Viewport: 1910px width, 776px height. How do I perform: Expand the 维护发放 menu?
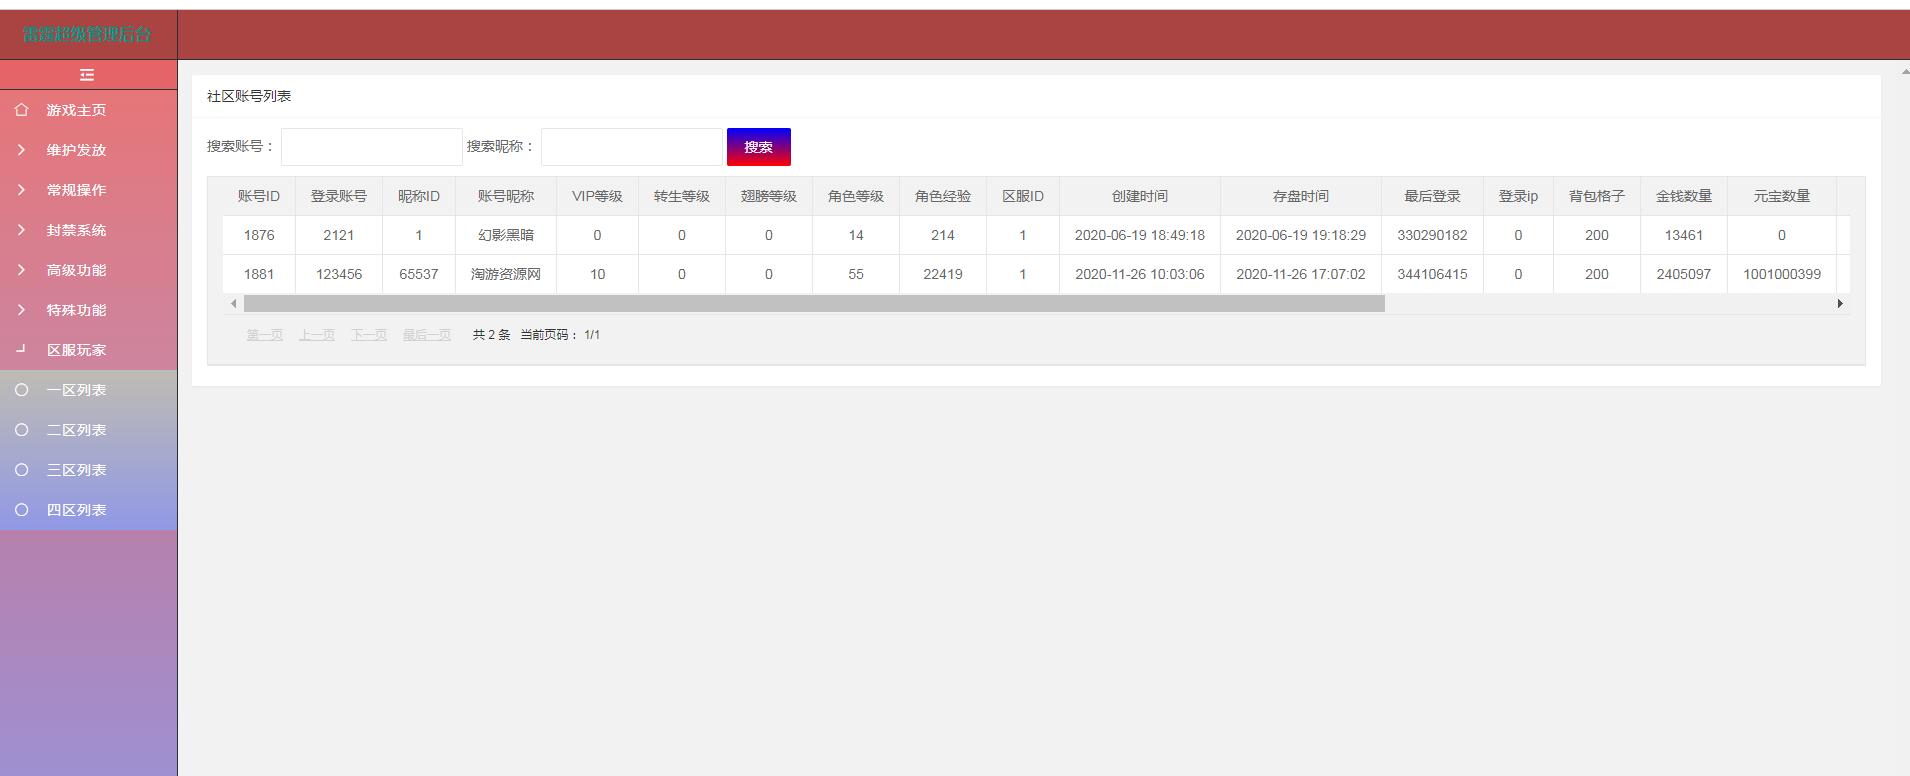click(76, 150)
